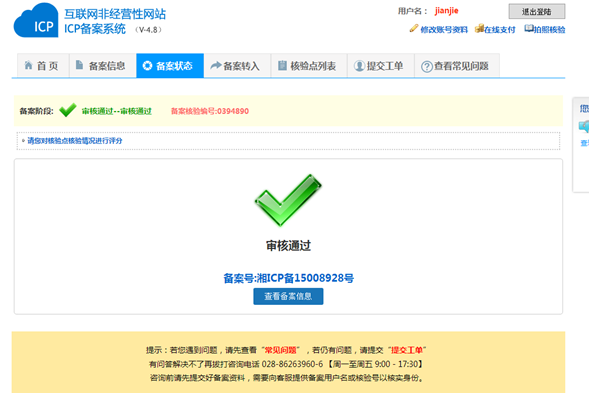
Task: Open the 备案转入 tab
Action: pyautogui.click(x=237, y=66)
